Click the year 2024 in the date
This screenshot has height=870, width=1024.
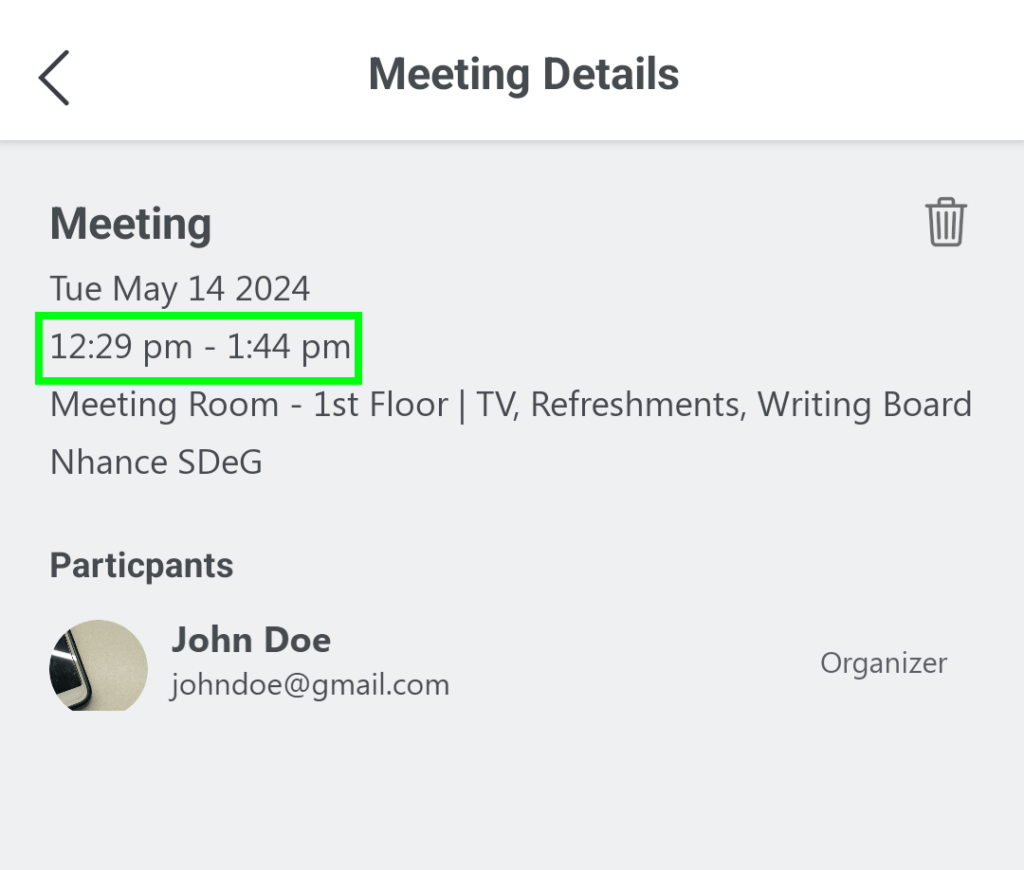pyautogui.click(x=272, y=289)
